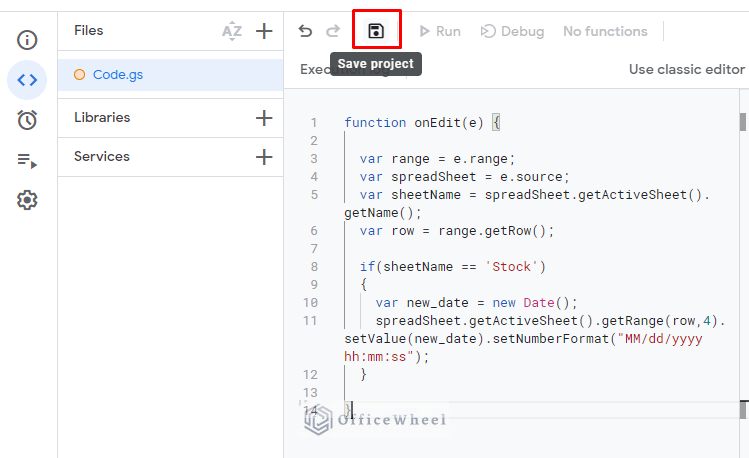Redo the last edit
749x458 pixels.
click(x=333, y=32)
